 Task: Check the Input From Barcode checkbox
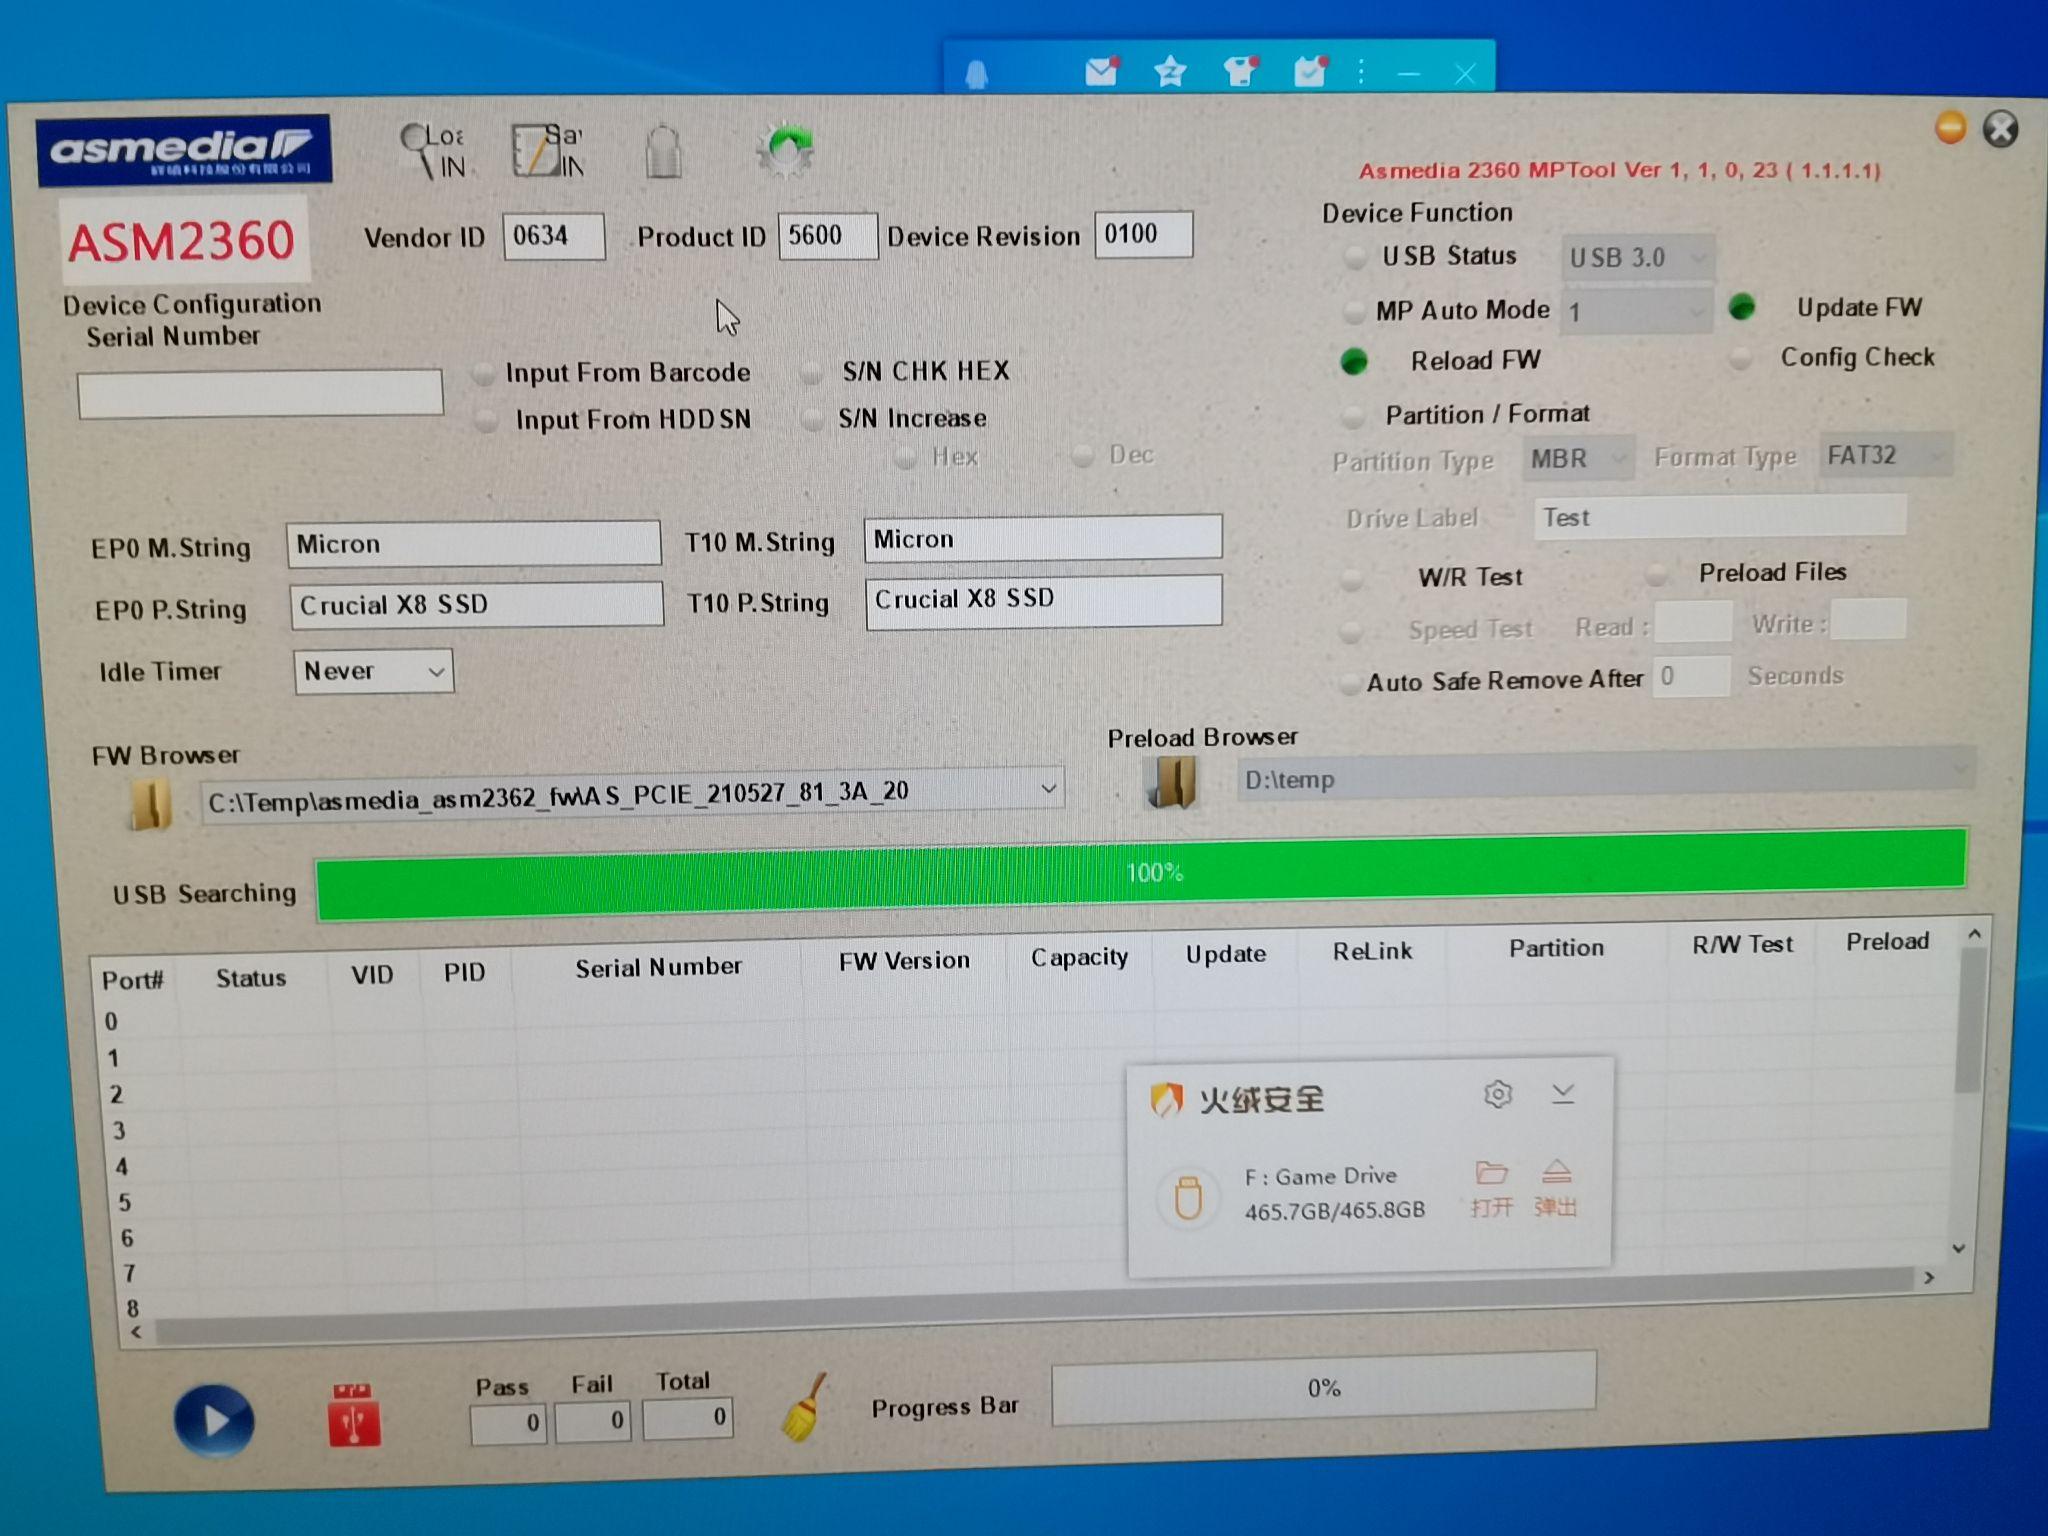pyautogui.click(x=486, y=374)
